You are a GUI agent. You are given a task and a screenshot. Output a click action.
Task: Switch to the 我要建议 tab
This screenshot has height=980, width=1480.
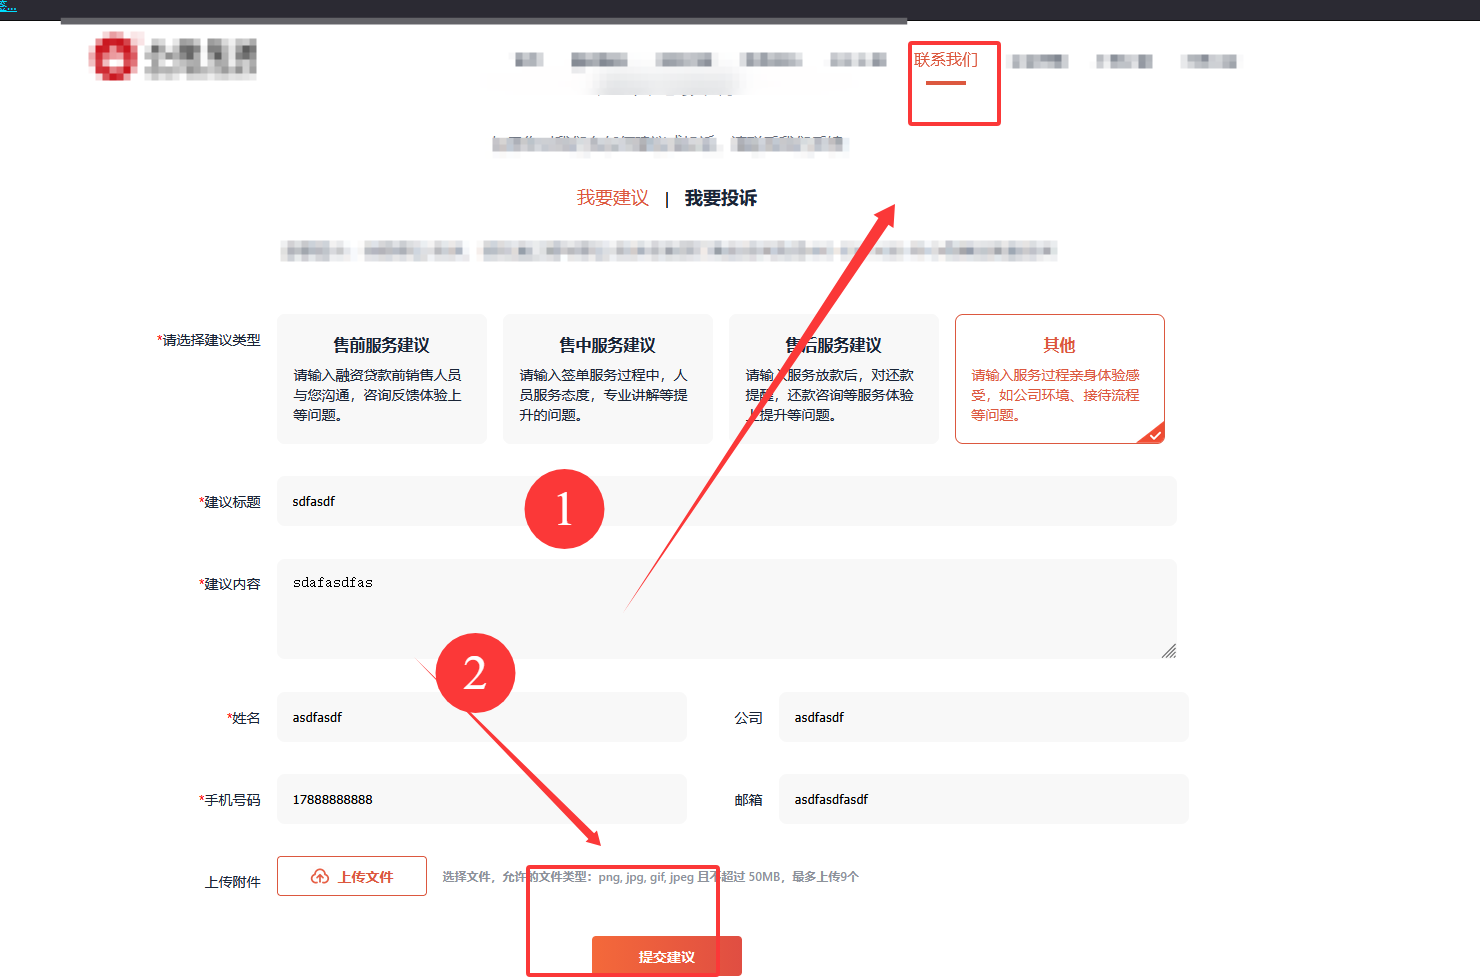pyautogui.click(x=612, y=198)
